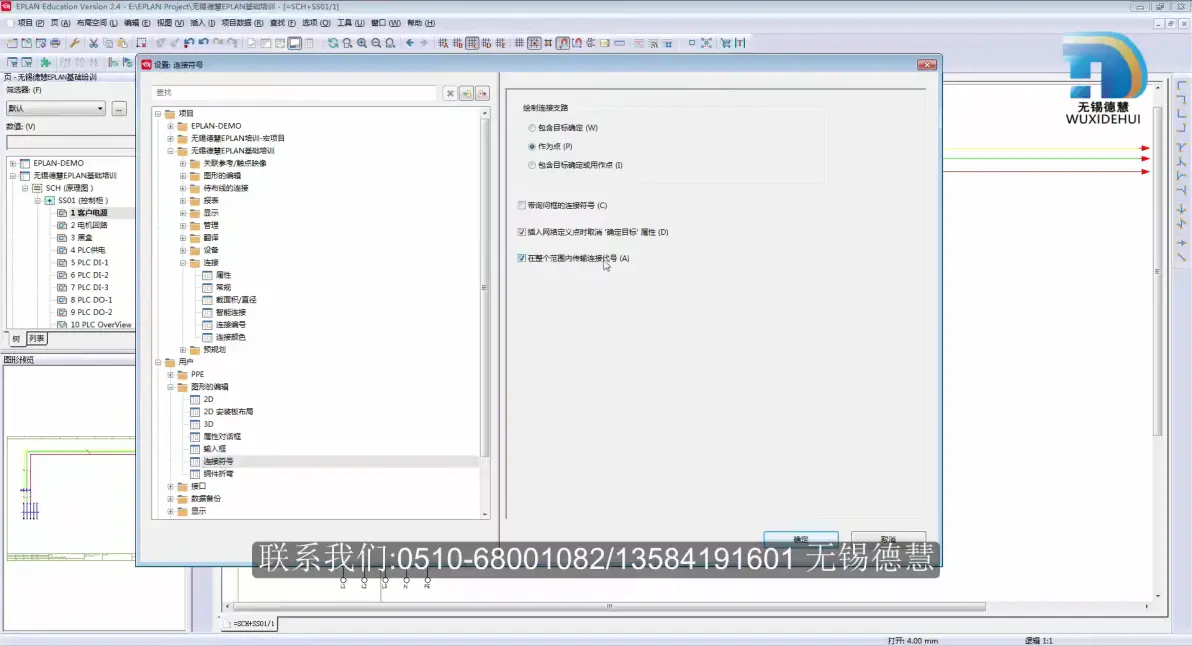The height and width of the screenshot is (646, 1192).
Task: Click the shopping cart parts icon
Action: (726, 43)
